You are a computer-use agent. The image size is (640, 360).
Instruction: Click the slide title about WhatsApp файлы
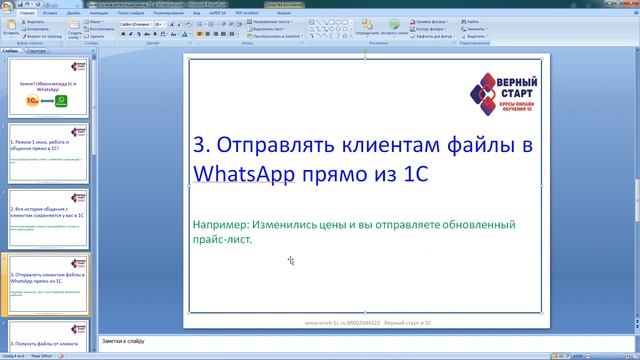click(x=362, y=159)
